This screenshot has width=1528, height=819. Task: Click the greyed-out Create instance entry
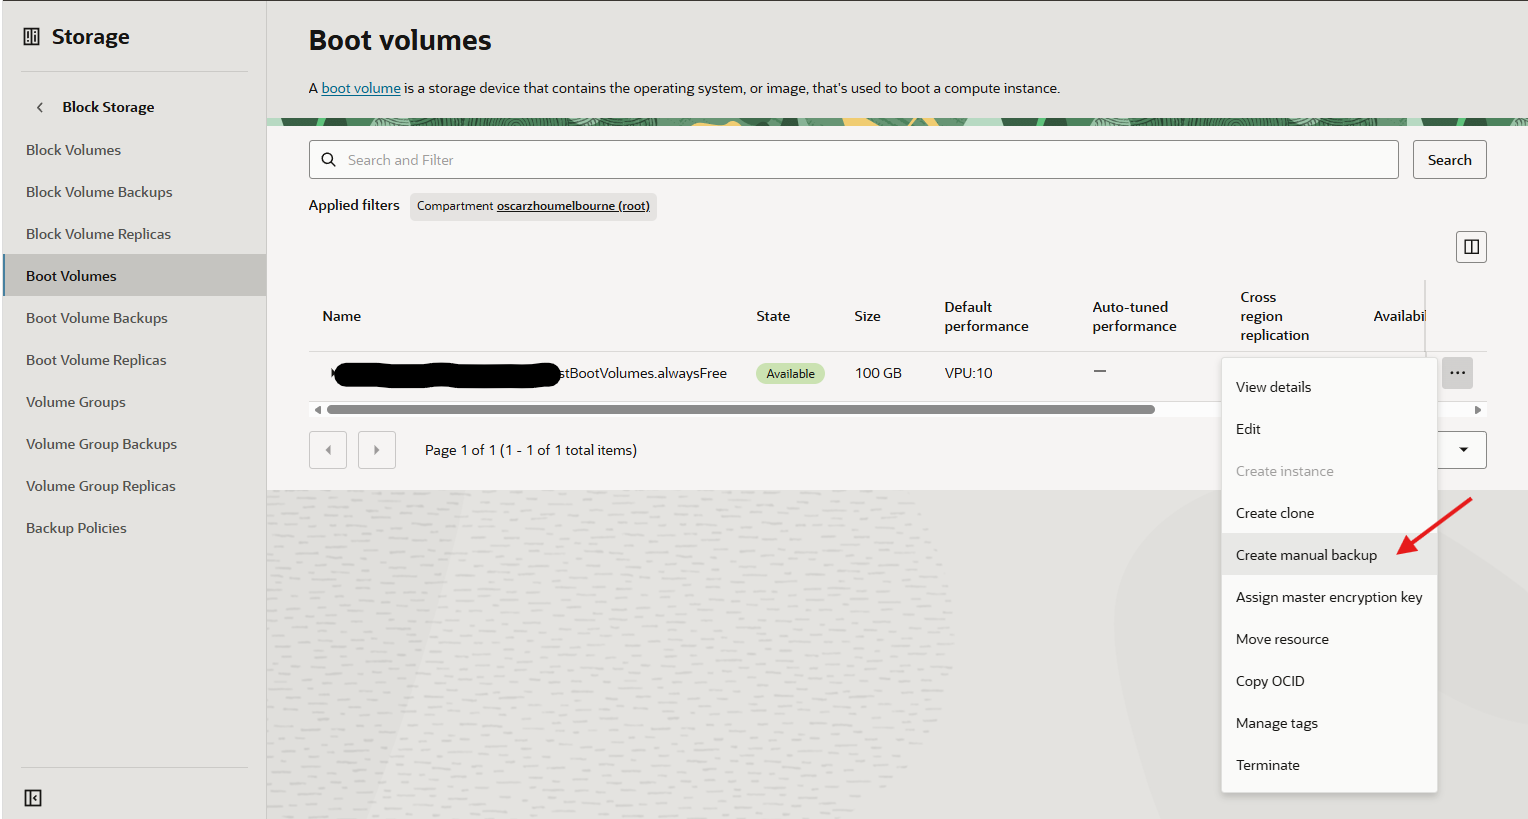click(1329, 471)
